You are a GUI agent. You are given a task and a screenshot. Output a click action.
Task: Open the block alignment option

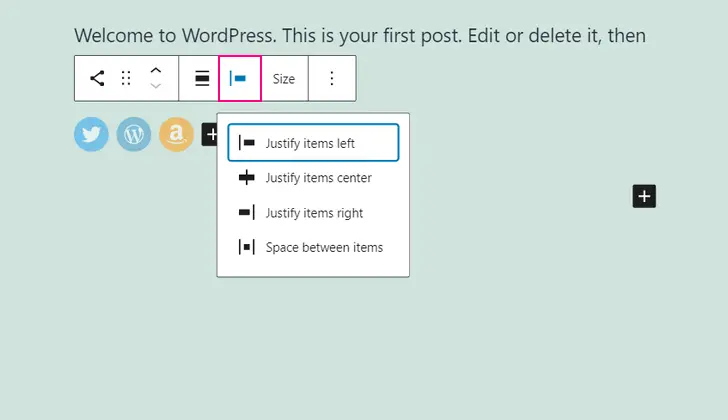point(202,78)
